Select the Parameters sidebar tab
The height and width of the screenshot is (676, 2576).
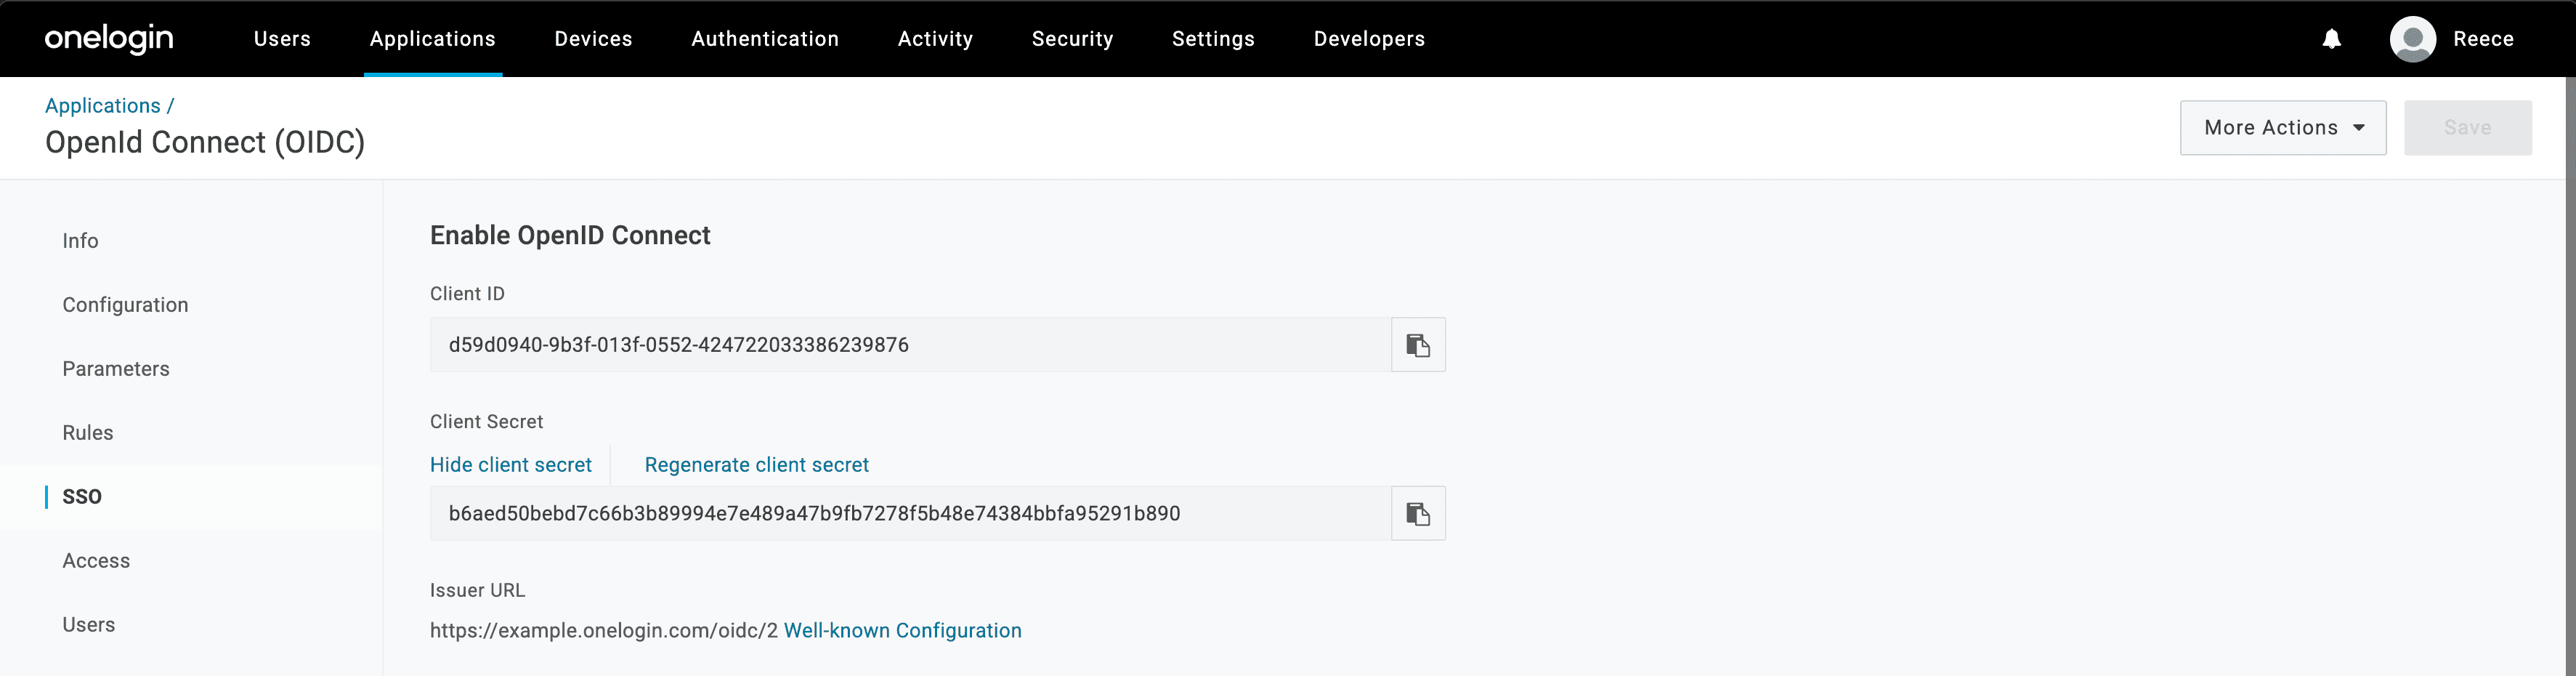click(x=116, y=369)
